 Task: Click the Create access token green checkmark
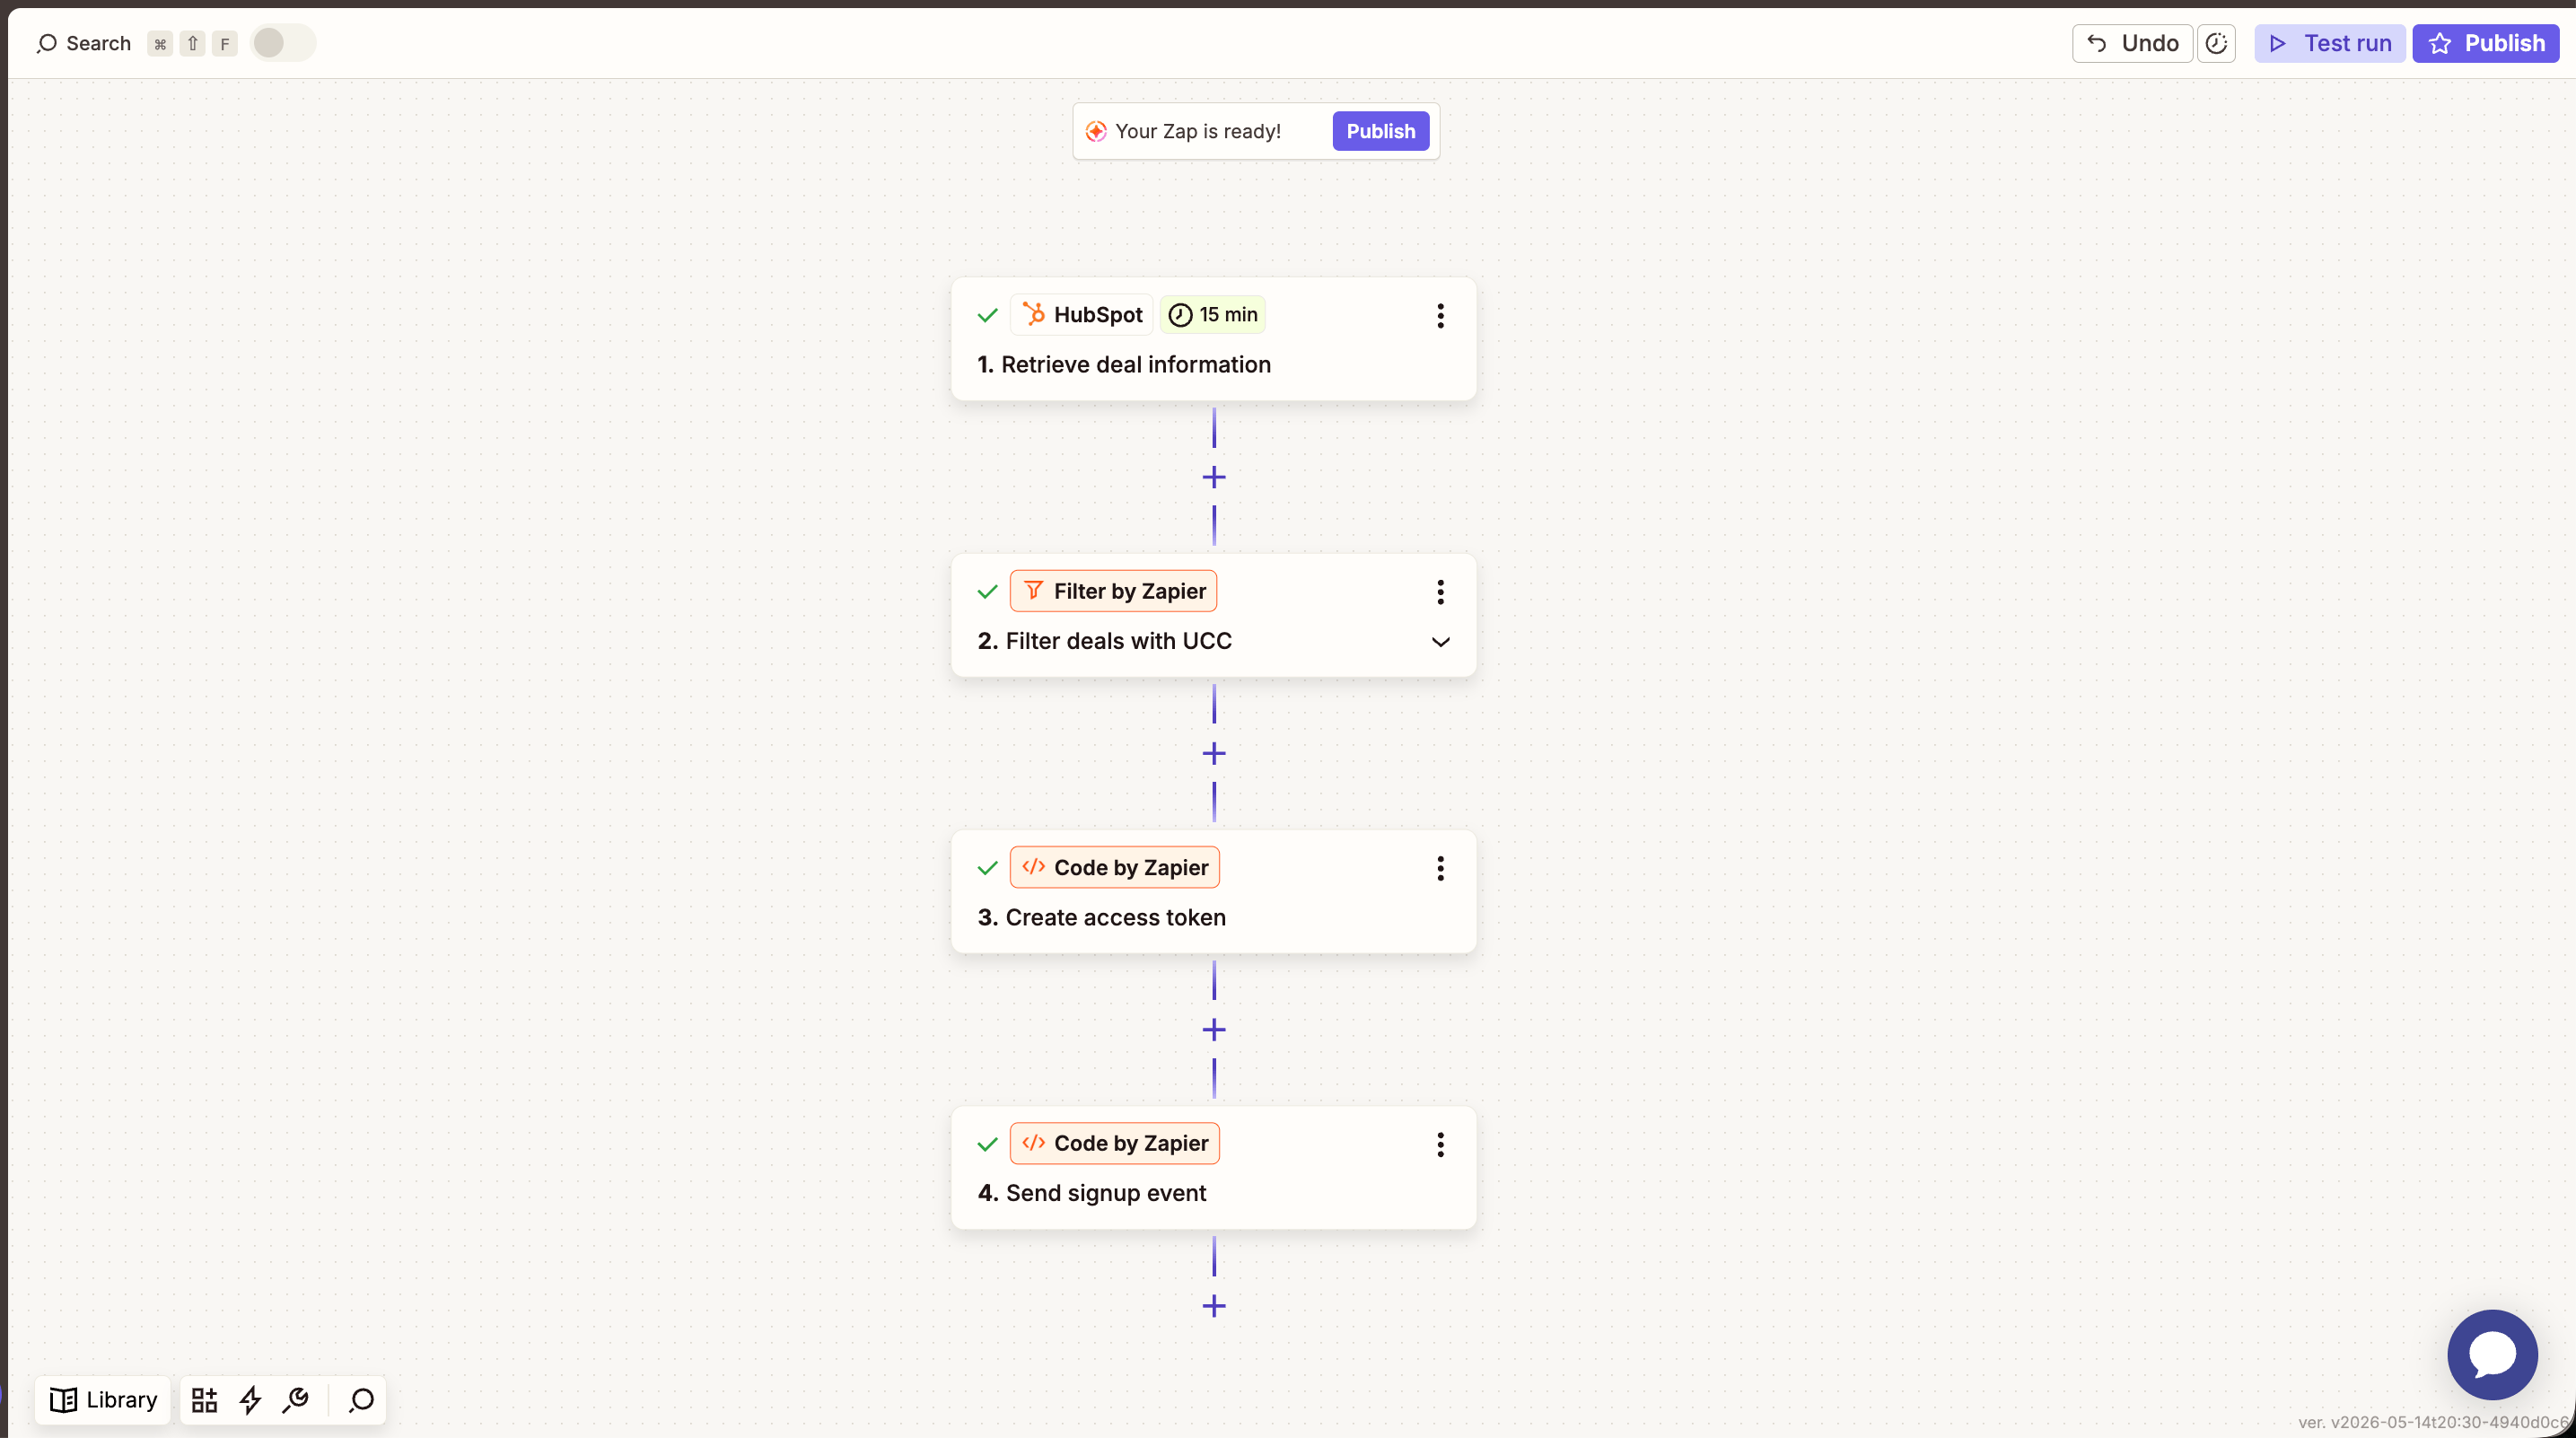988,868
